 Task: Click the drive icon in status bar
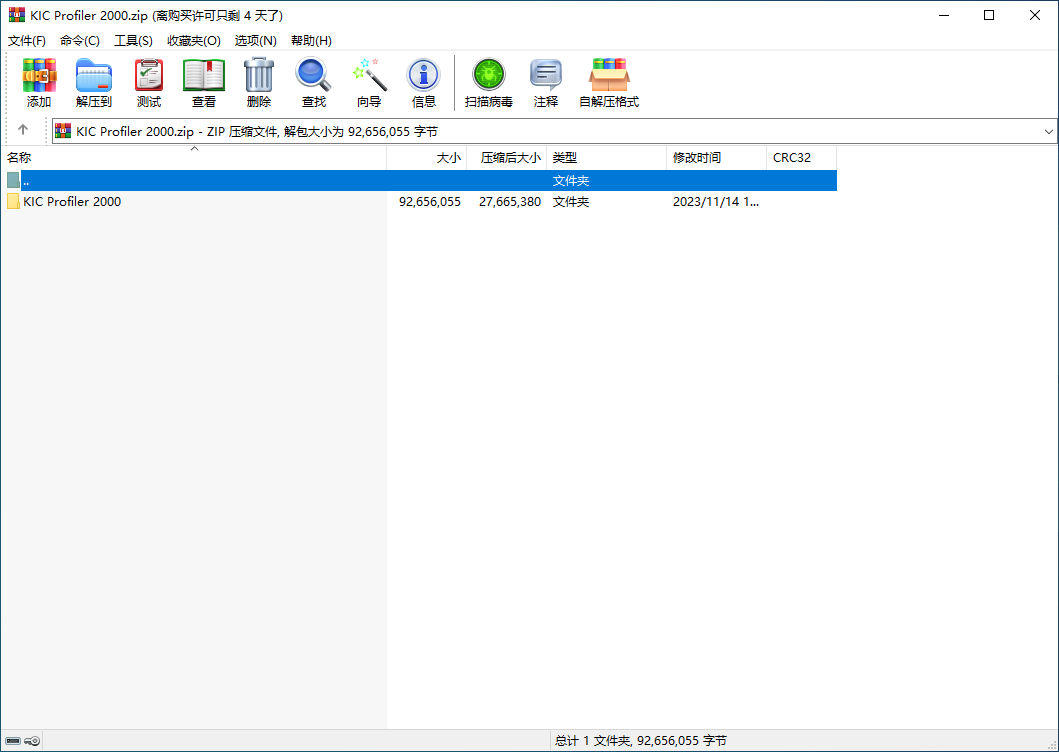click(x=13, y=741)
